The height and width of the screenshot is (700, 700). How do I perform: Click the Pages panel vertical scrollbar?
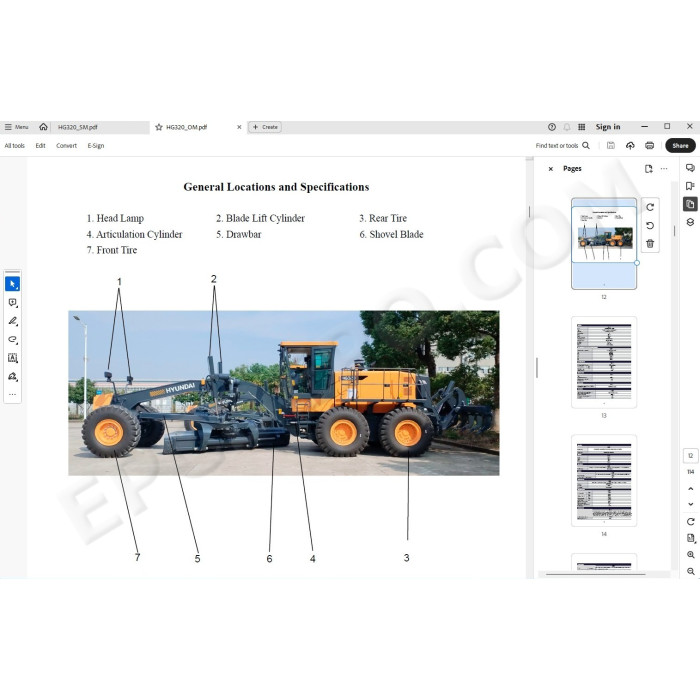tap(674, 231)
